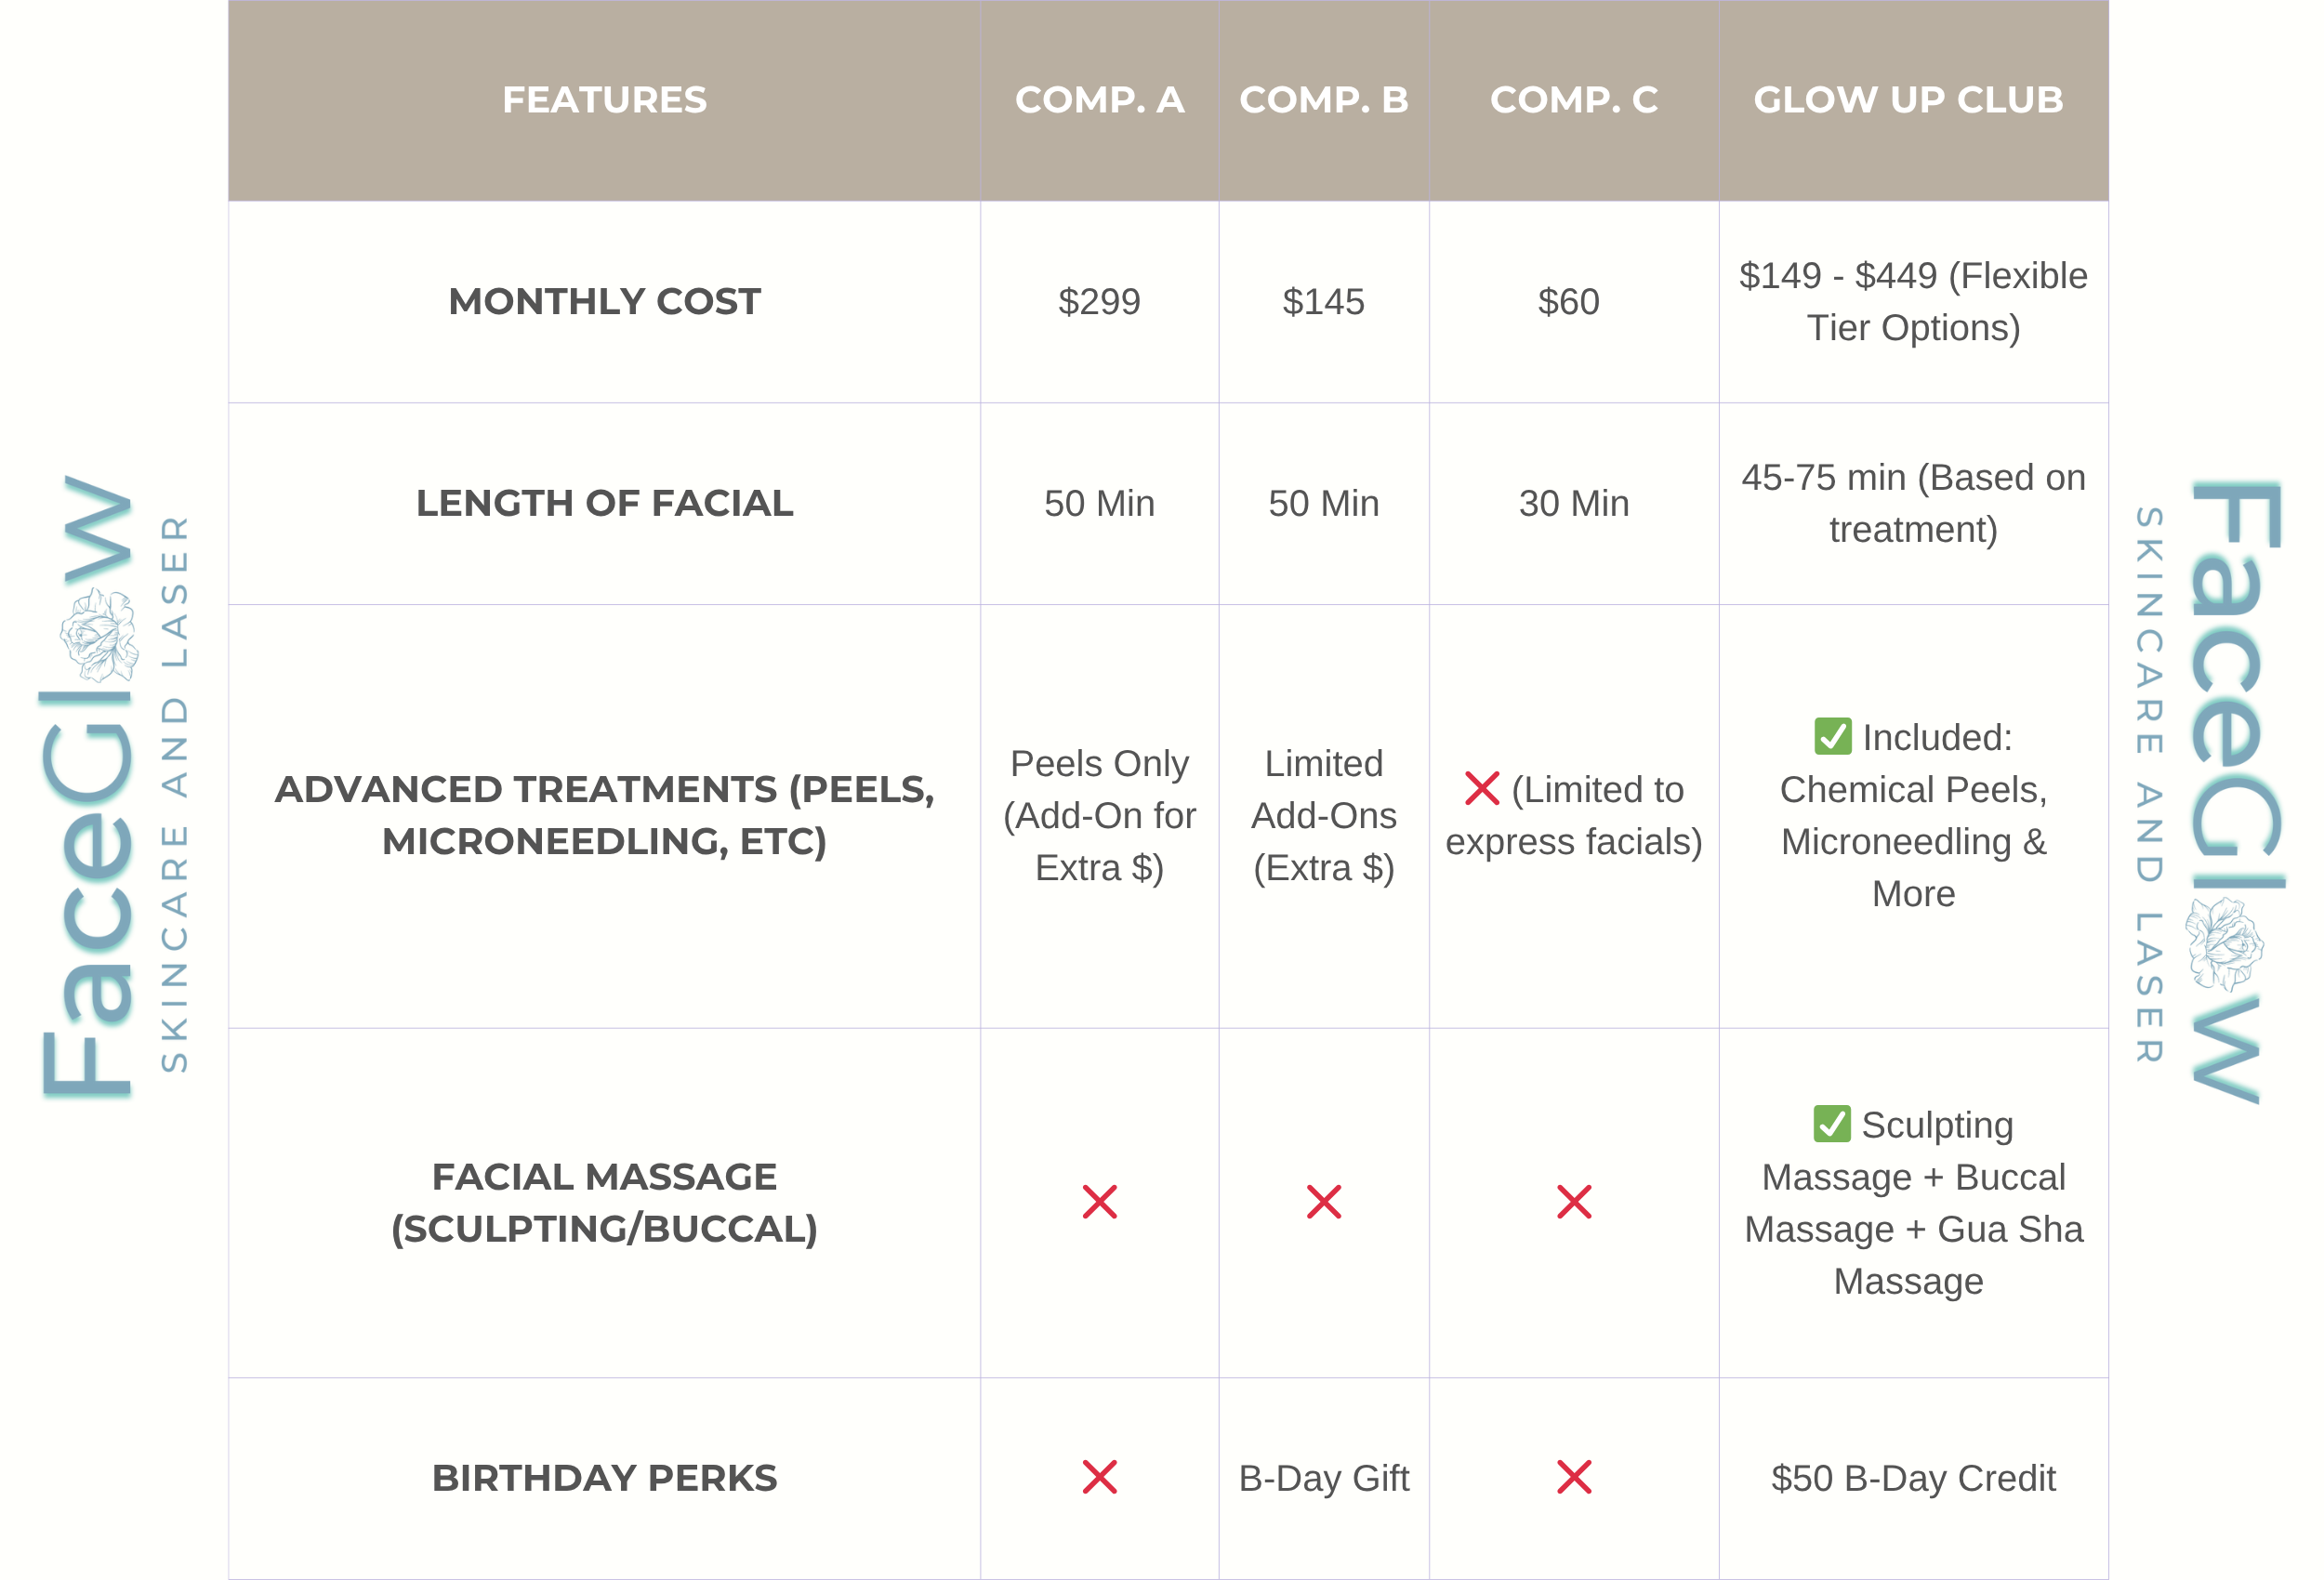Select the GLOW UP CLUB column header

click(x=1908, y=99)
